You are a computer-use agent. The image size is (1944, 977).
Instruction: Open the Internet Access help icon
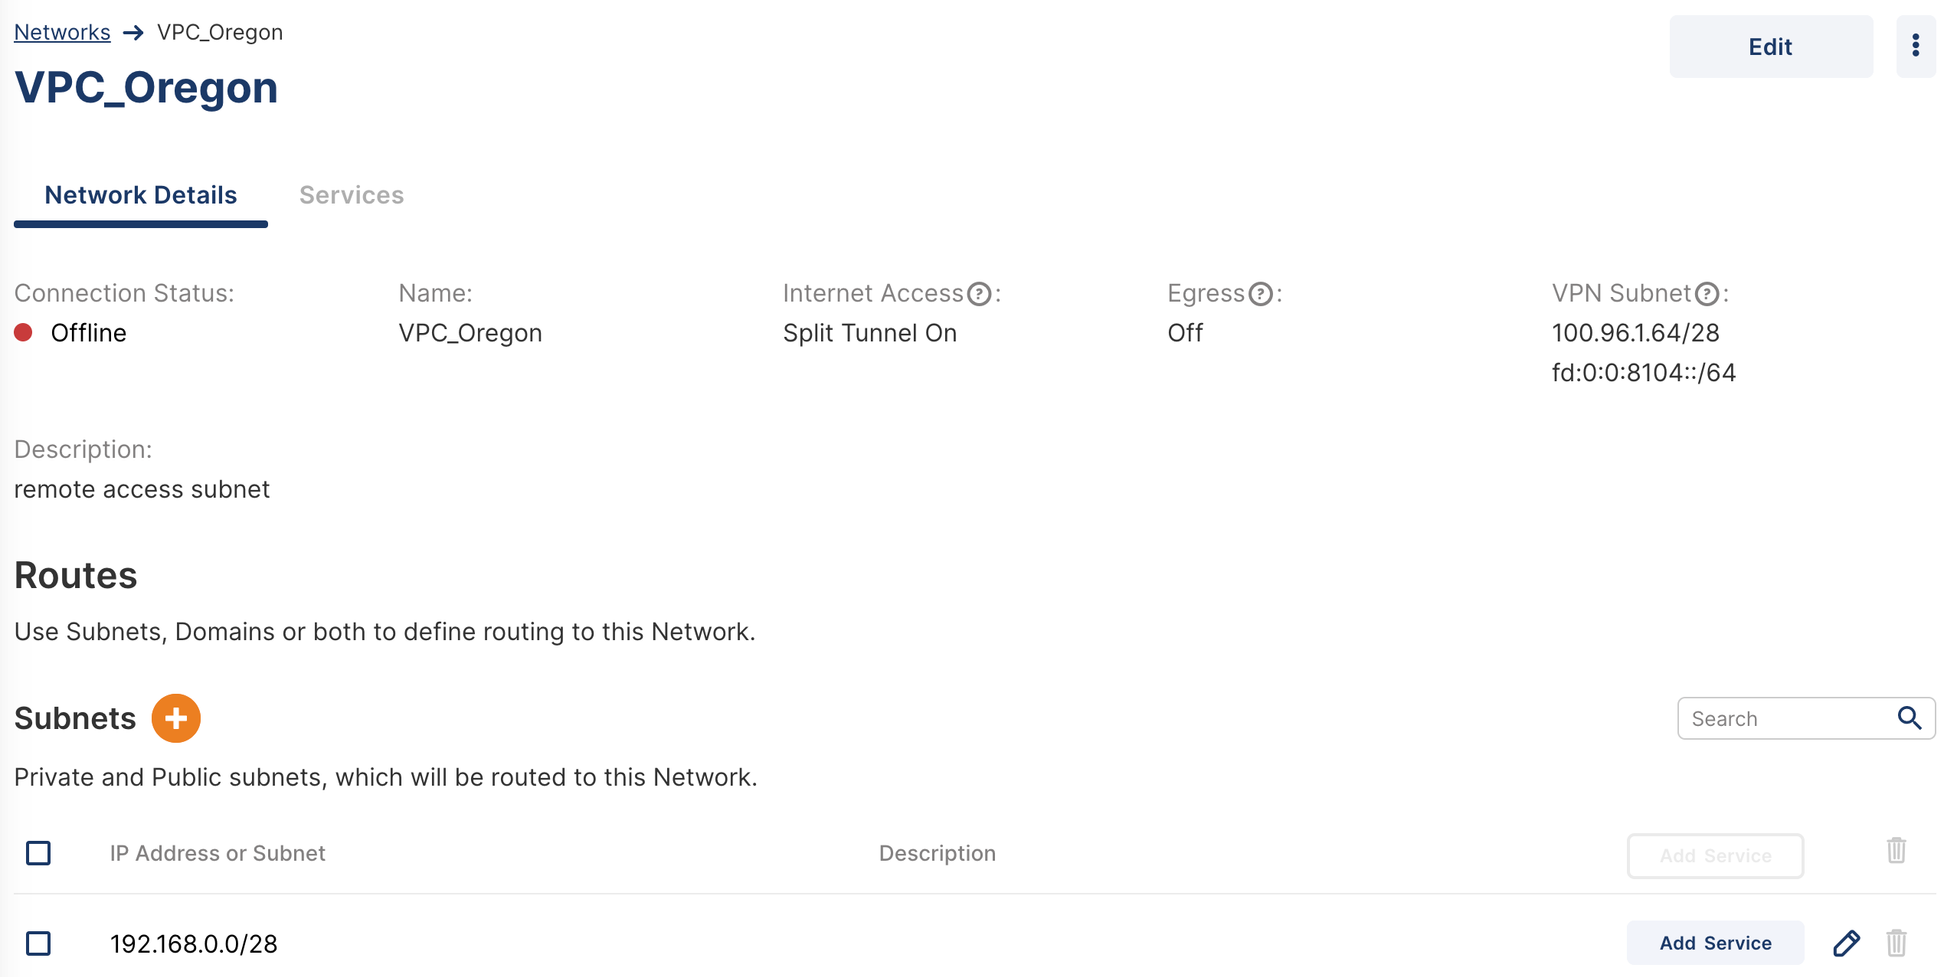pyautogui.click(x=979, y=294)
